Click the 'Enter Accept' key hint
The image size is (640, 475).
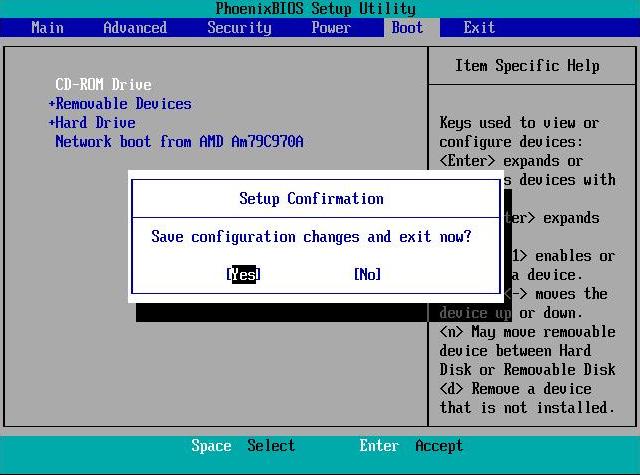[x=411, y=446]
